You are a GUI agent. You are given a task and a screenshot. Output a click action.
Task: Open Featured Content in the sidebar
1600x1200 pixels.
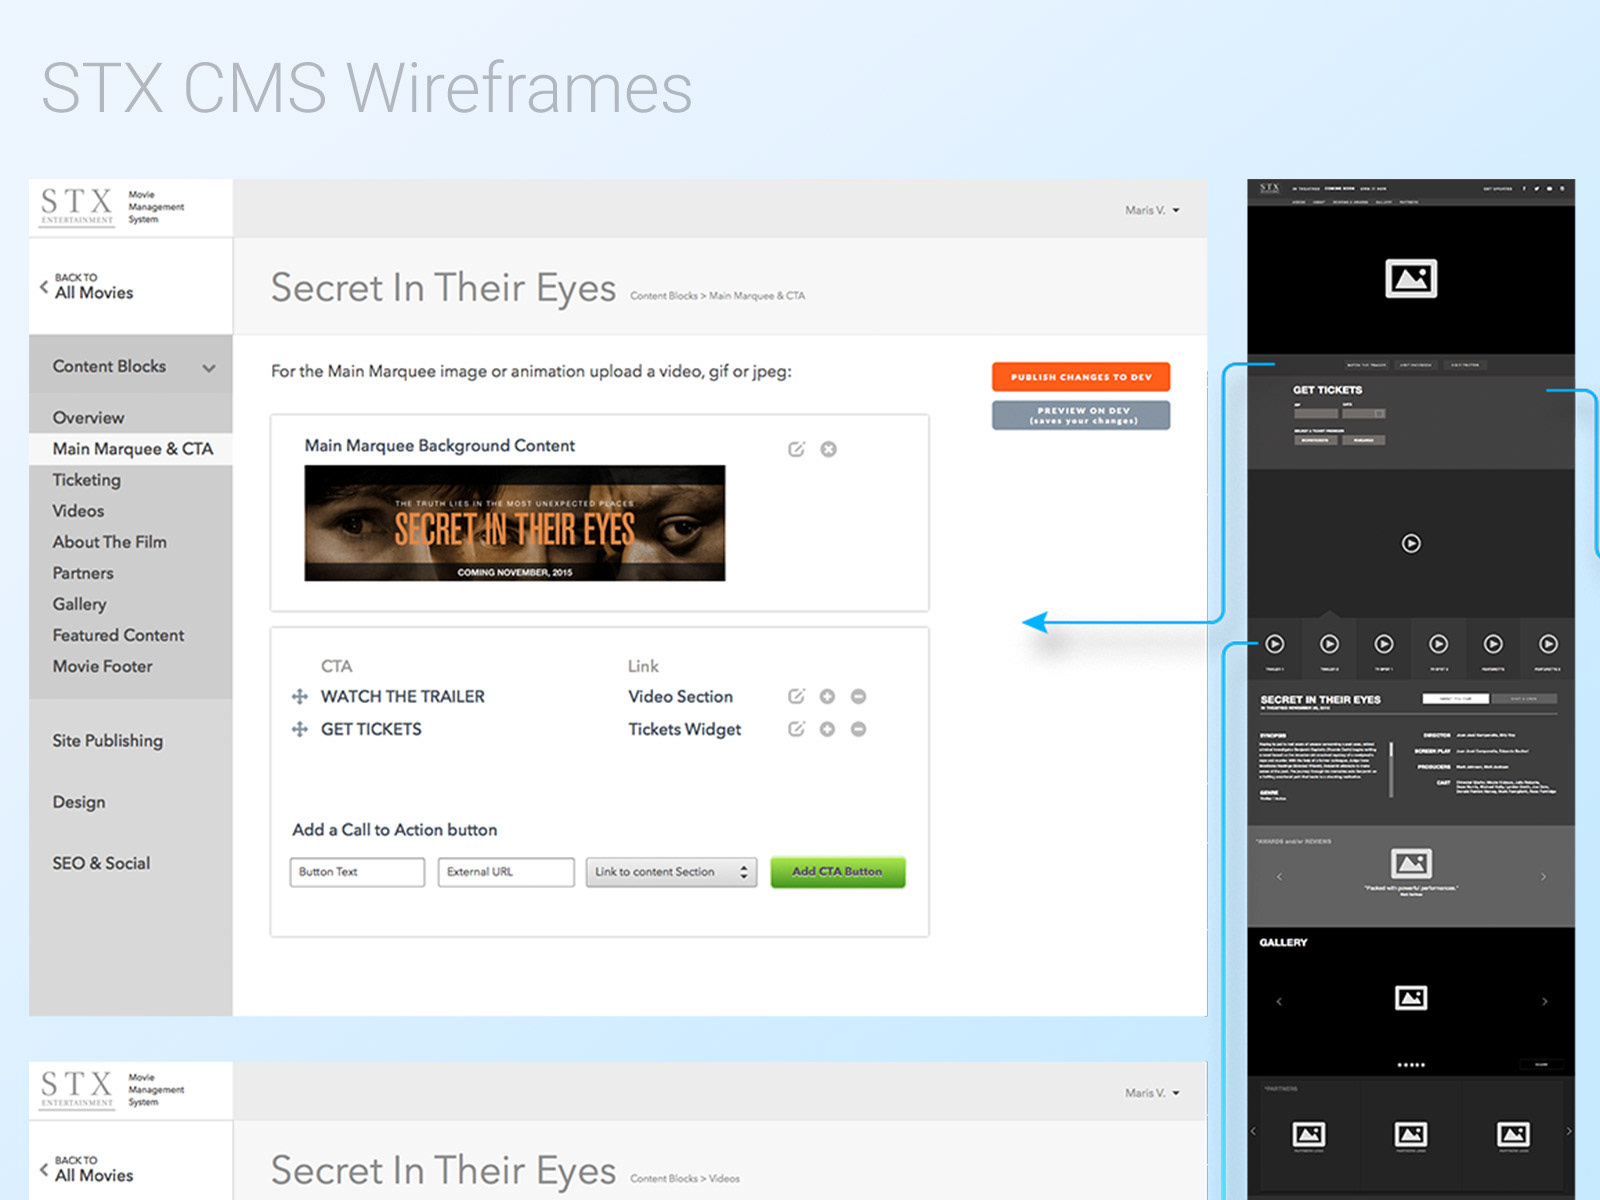pos(118,635)
